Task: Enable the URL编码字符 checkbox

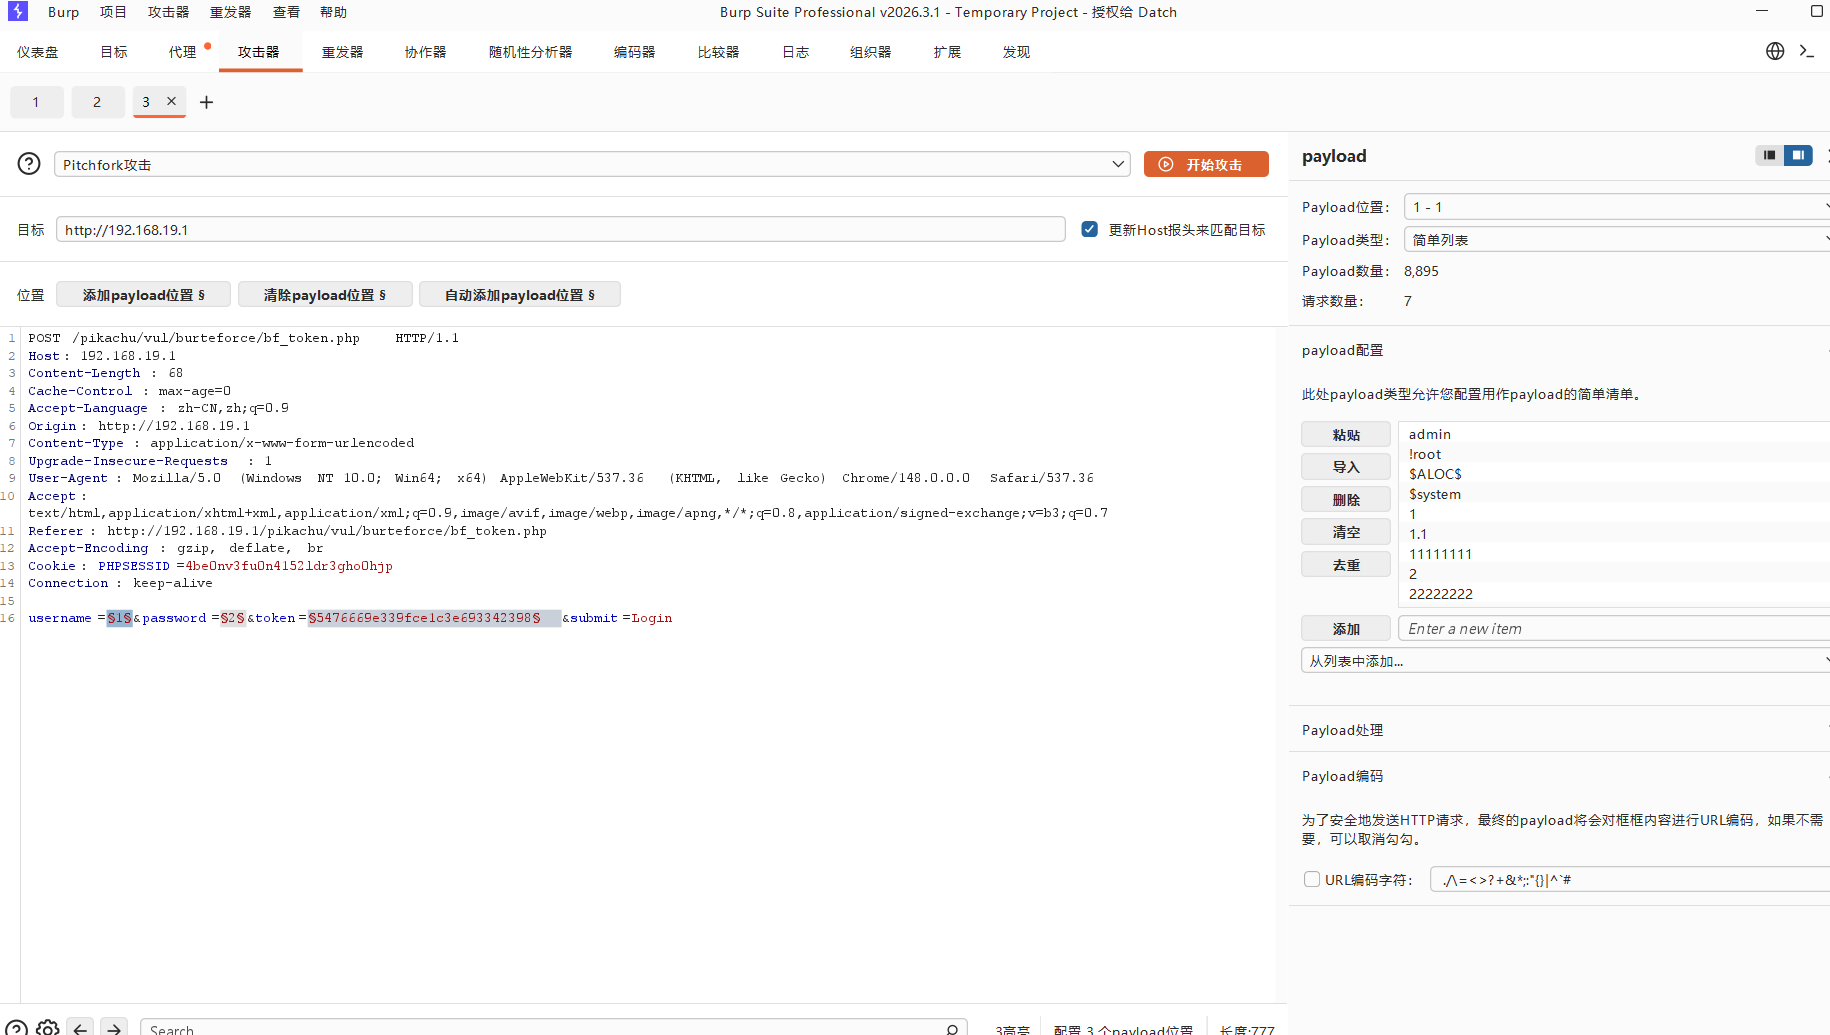Action: 1312,879
